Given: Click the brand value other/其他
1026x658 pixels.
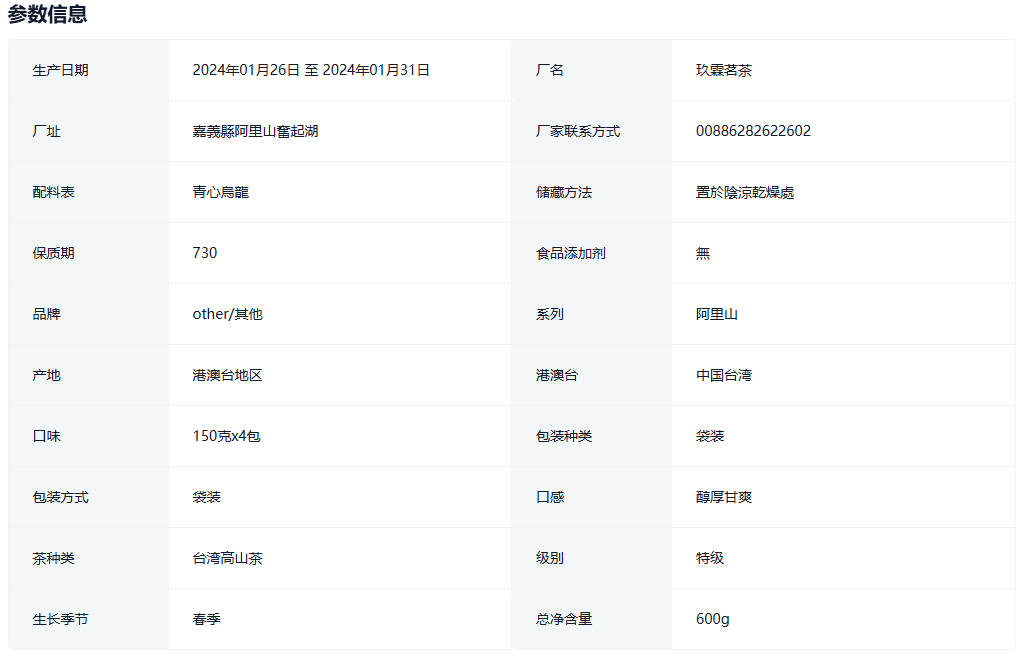Looking at the screenshot, I should point(227,314).
